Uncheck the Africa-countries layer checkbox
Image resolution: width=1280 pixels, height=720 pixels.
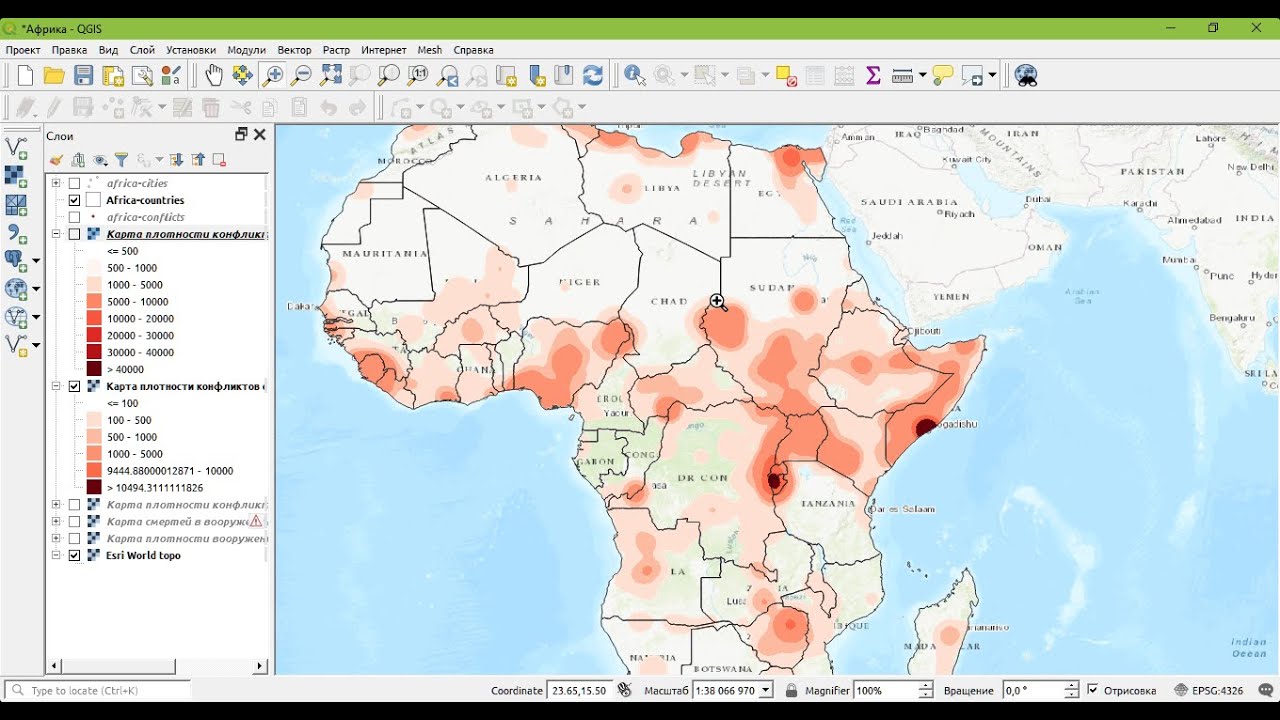tap(74, 200)
